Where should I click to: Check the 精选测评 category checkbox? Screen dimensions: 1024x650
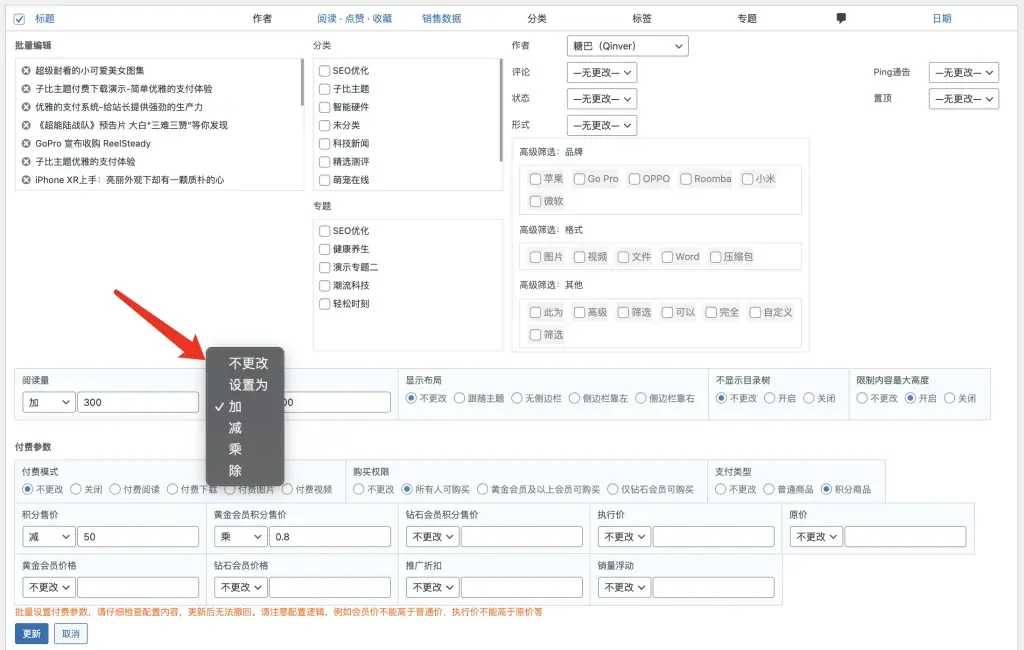[x=325, y=162]
